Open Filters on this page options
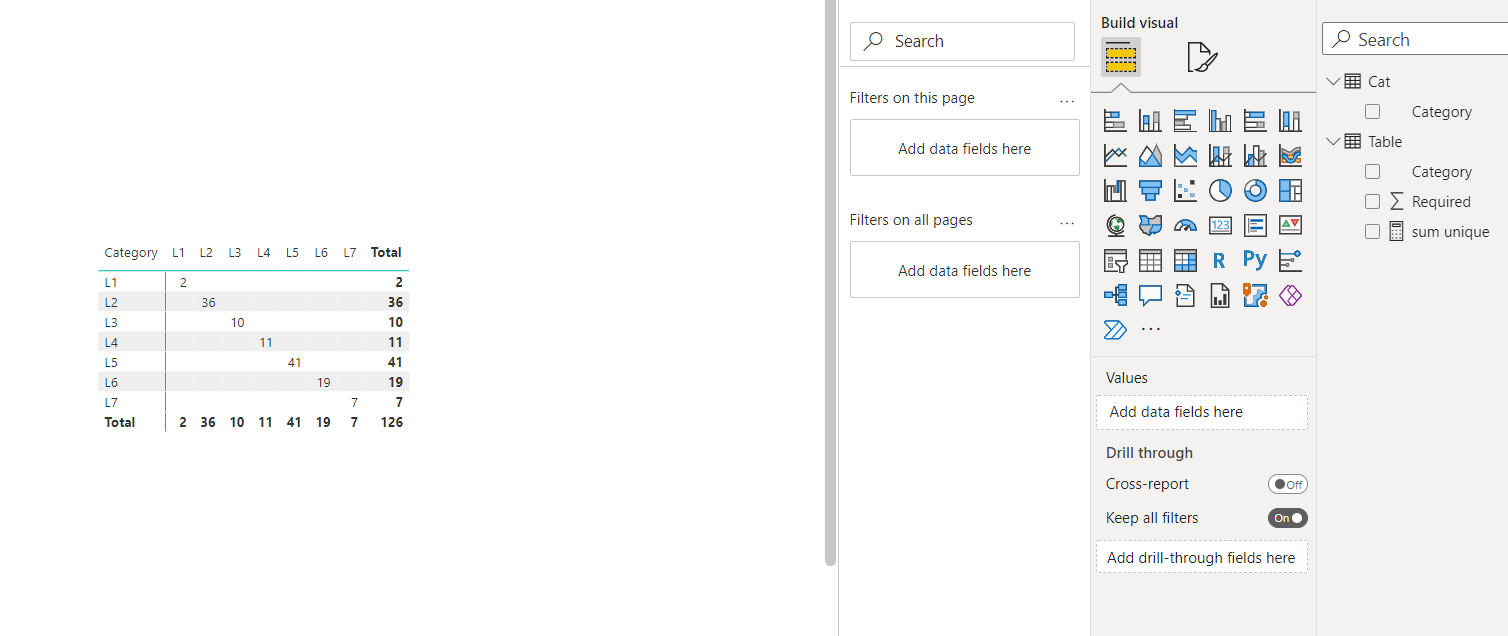The height and width of the screenshot is (636, 1508). (x=1067, y=100)
